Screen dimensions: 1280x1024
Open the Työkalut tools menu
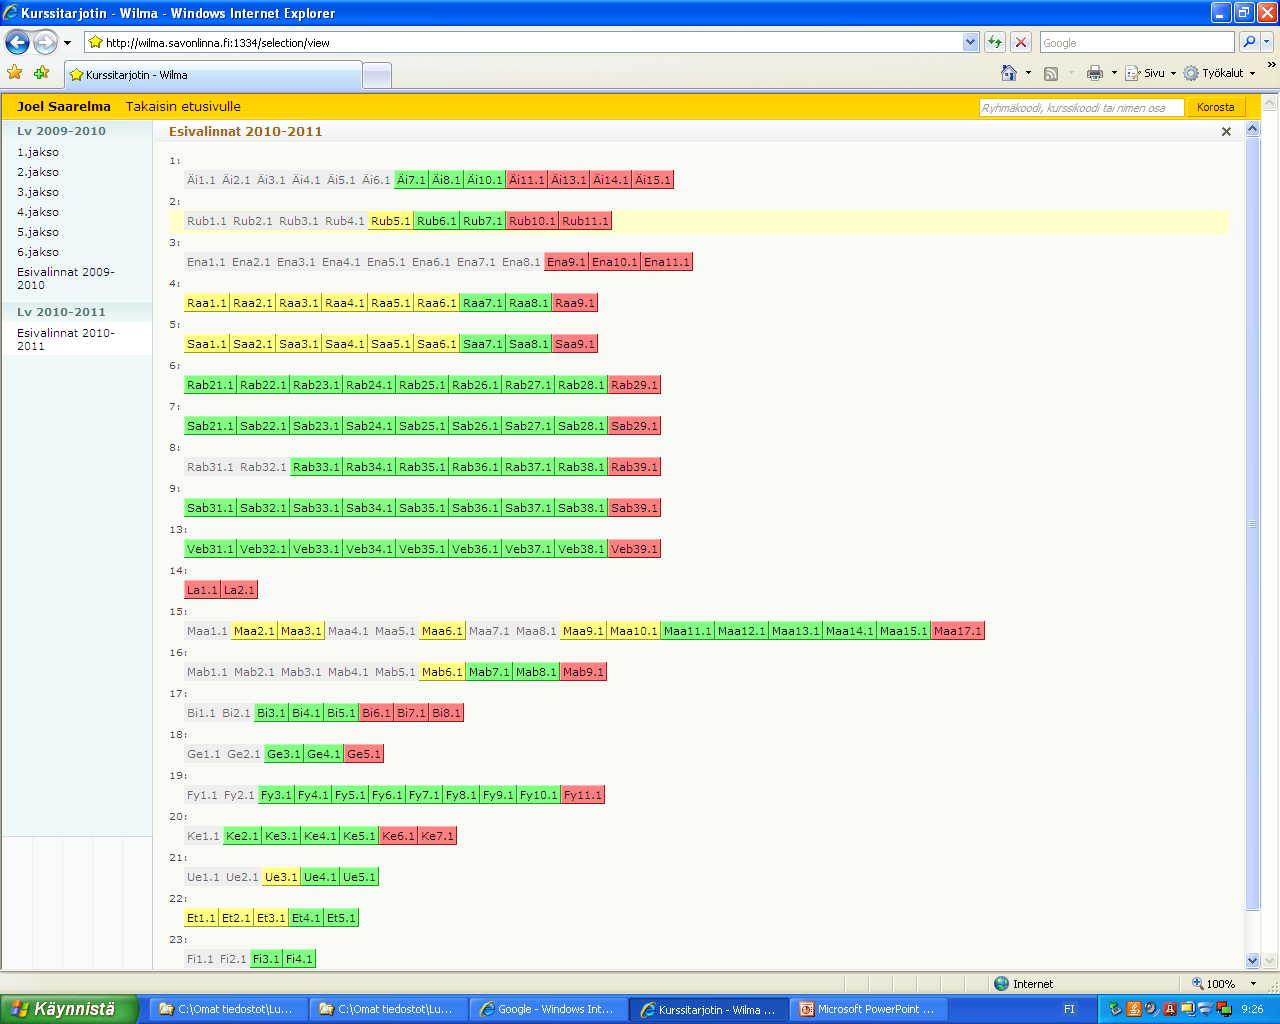coord(1220,73)
